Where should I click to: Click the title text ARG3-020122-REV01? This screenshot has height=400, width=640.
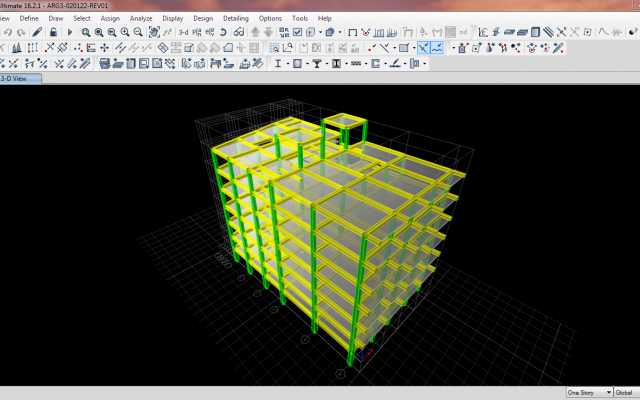[x=76, y=6]
